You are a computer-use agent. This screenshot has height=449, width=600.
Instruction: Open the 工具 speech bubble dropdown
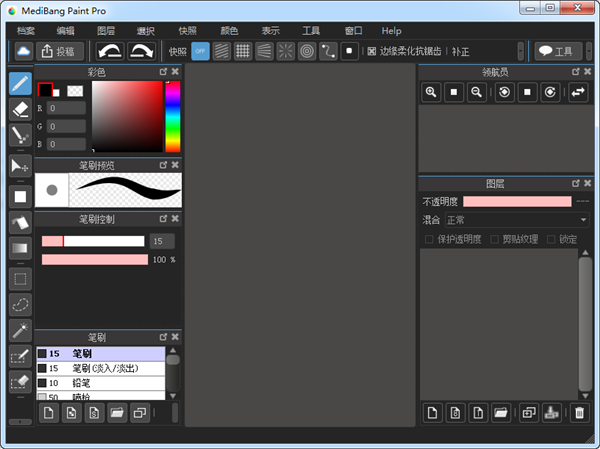pyautogui.click(x=557, y=51)
